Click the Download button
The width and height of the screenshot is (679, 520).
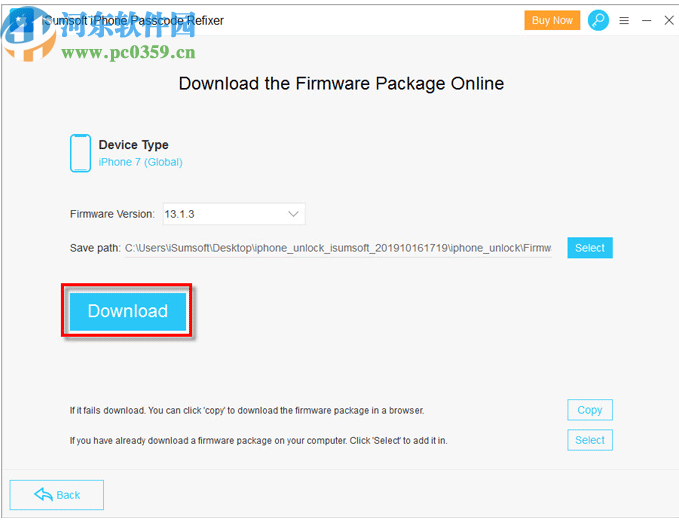click(x=128, y=311)
